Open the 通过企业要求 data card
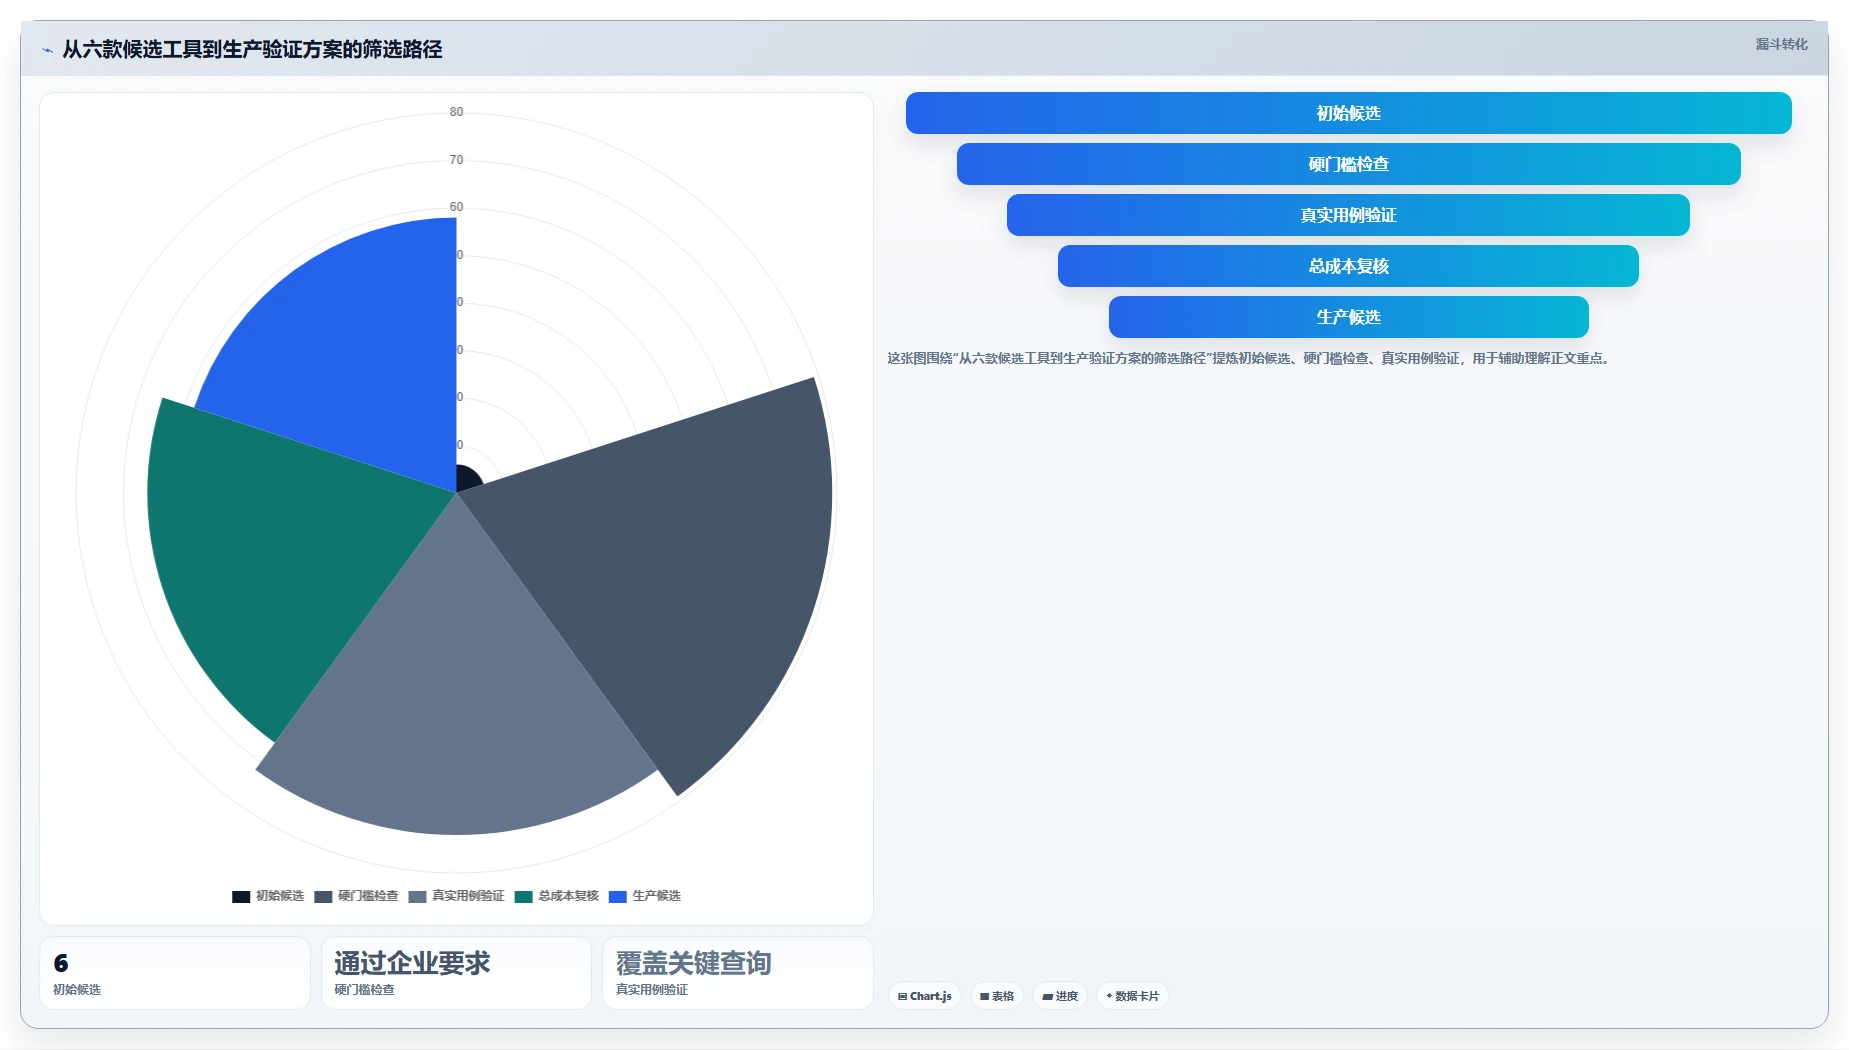Image resolution: width=1849 pixels, height=1050 pixels. pos(456,973)
